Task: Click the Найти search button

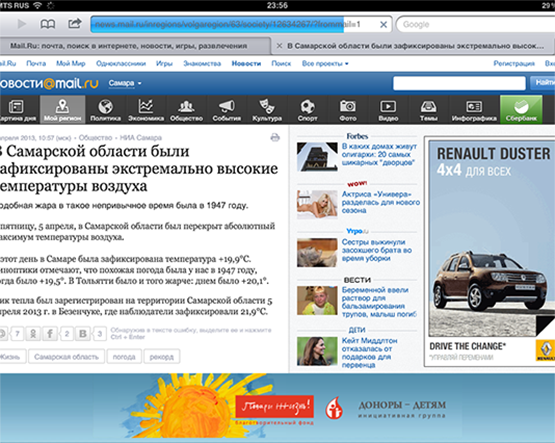Action: (x=543, y=83)
